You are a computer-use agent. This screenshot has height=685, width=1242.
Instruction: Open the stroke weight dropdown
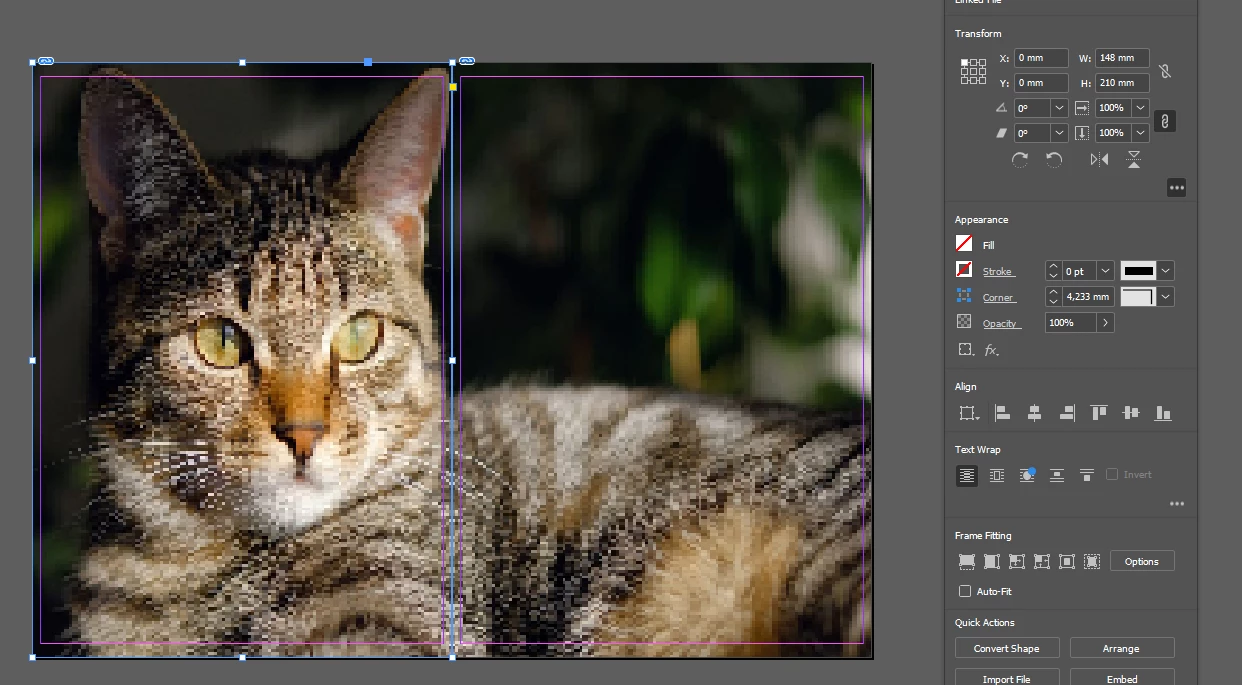point(1105,271)
